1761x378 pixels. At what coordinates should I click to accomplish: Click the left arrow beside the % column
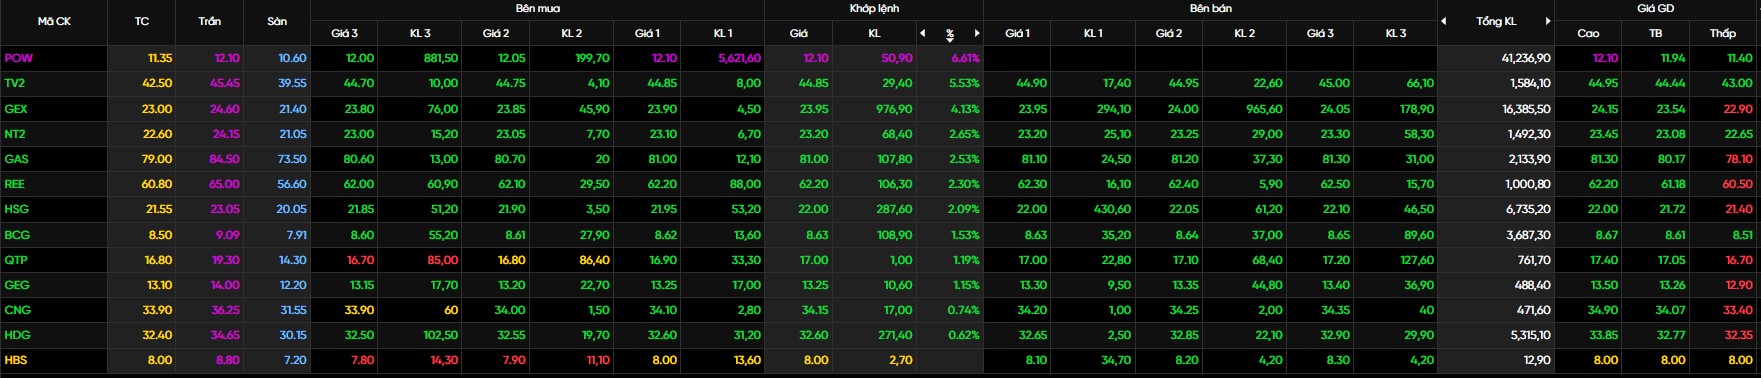click(923, 33)
